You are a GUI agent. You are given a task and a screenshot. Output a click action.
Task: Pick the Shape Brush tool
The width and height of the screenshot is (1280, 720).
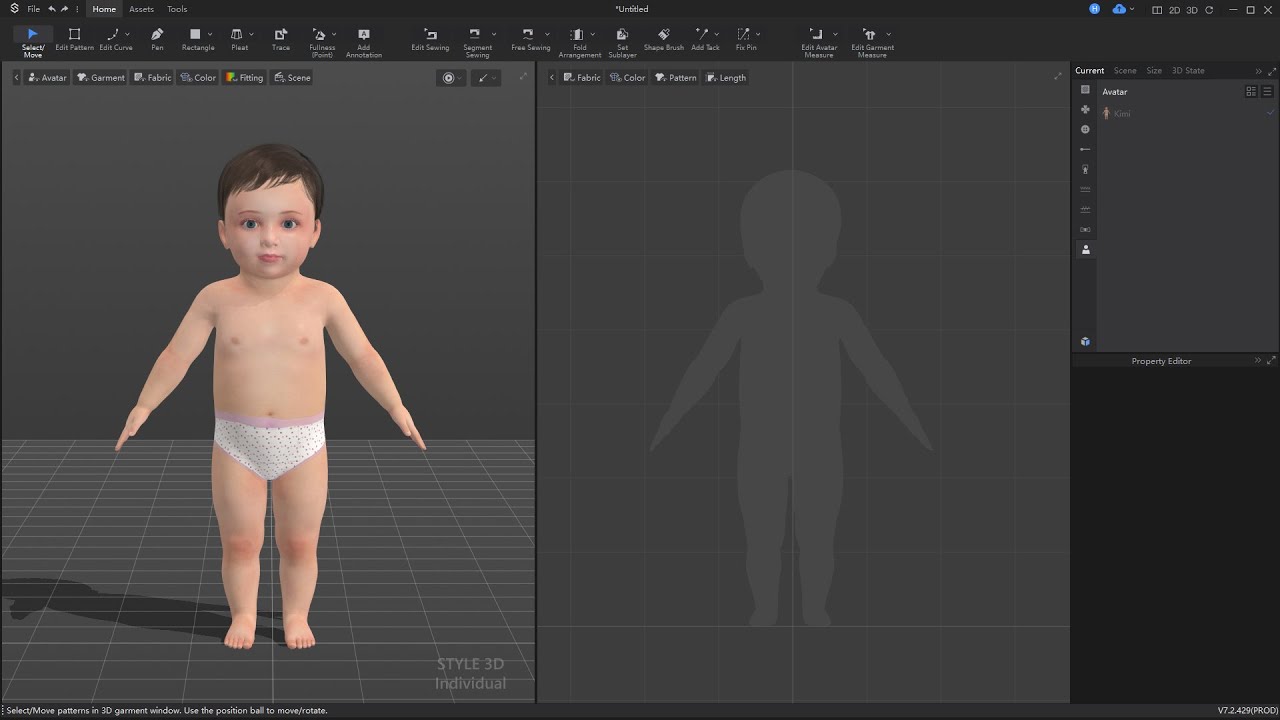click(664, 40)
